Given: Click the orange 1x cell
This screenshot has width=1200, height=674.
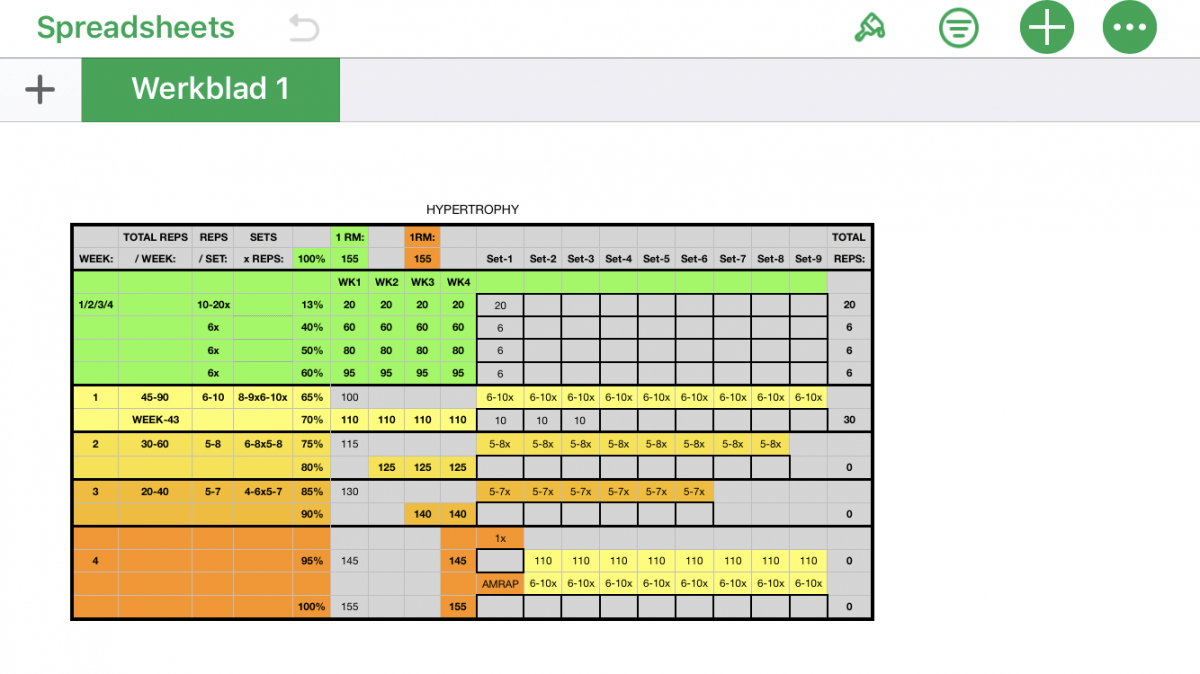Looking at the screenshot, I should click(500, 538).
